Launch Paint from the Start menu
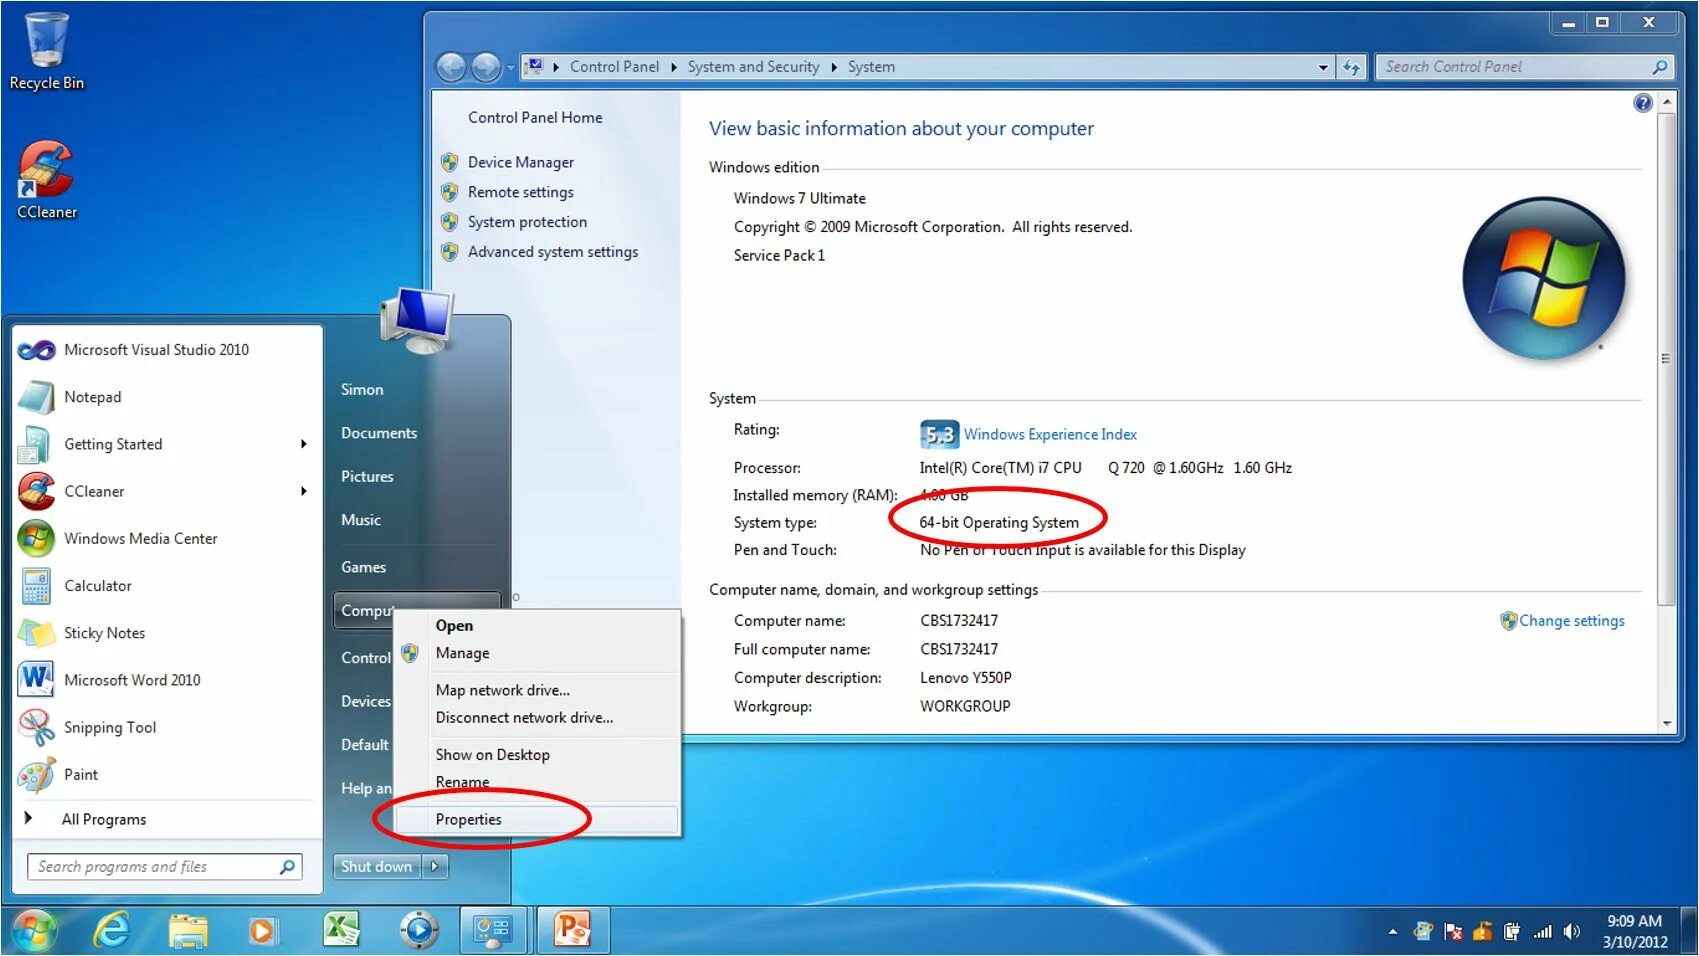Viewport: 1699px width, 956px height. tap(81, 774)
